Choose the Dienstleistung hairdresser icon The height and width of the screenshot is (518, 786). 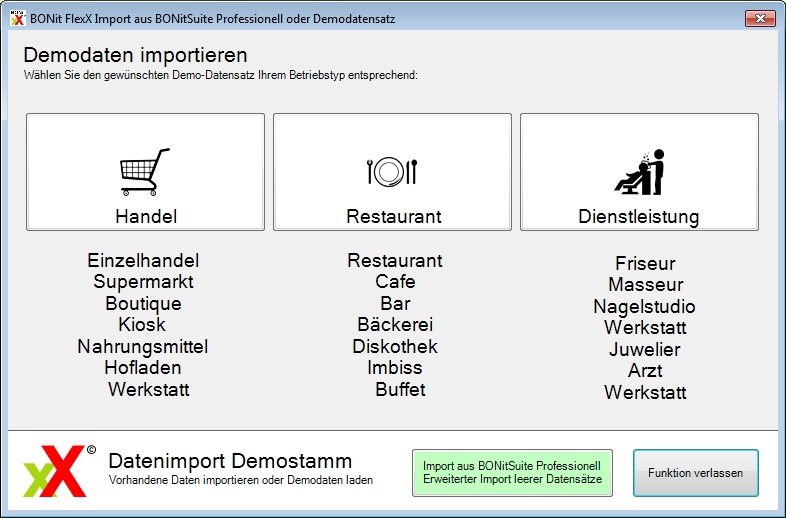639,171
